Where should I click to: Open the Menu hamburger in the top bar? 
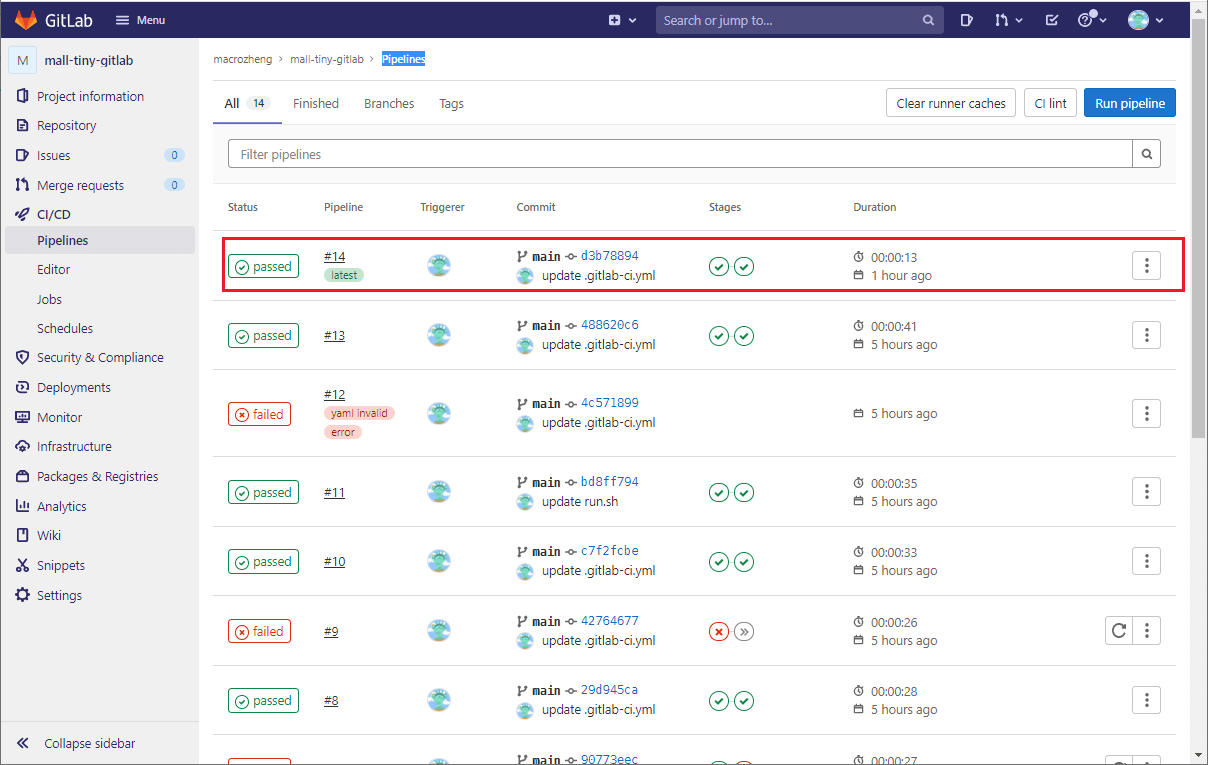(141, 20)
